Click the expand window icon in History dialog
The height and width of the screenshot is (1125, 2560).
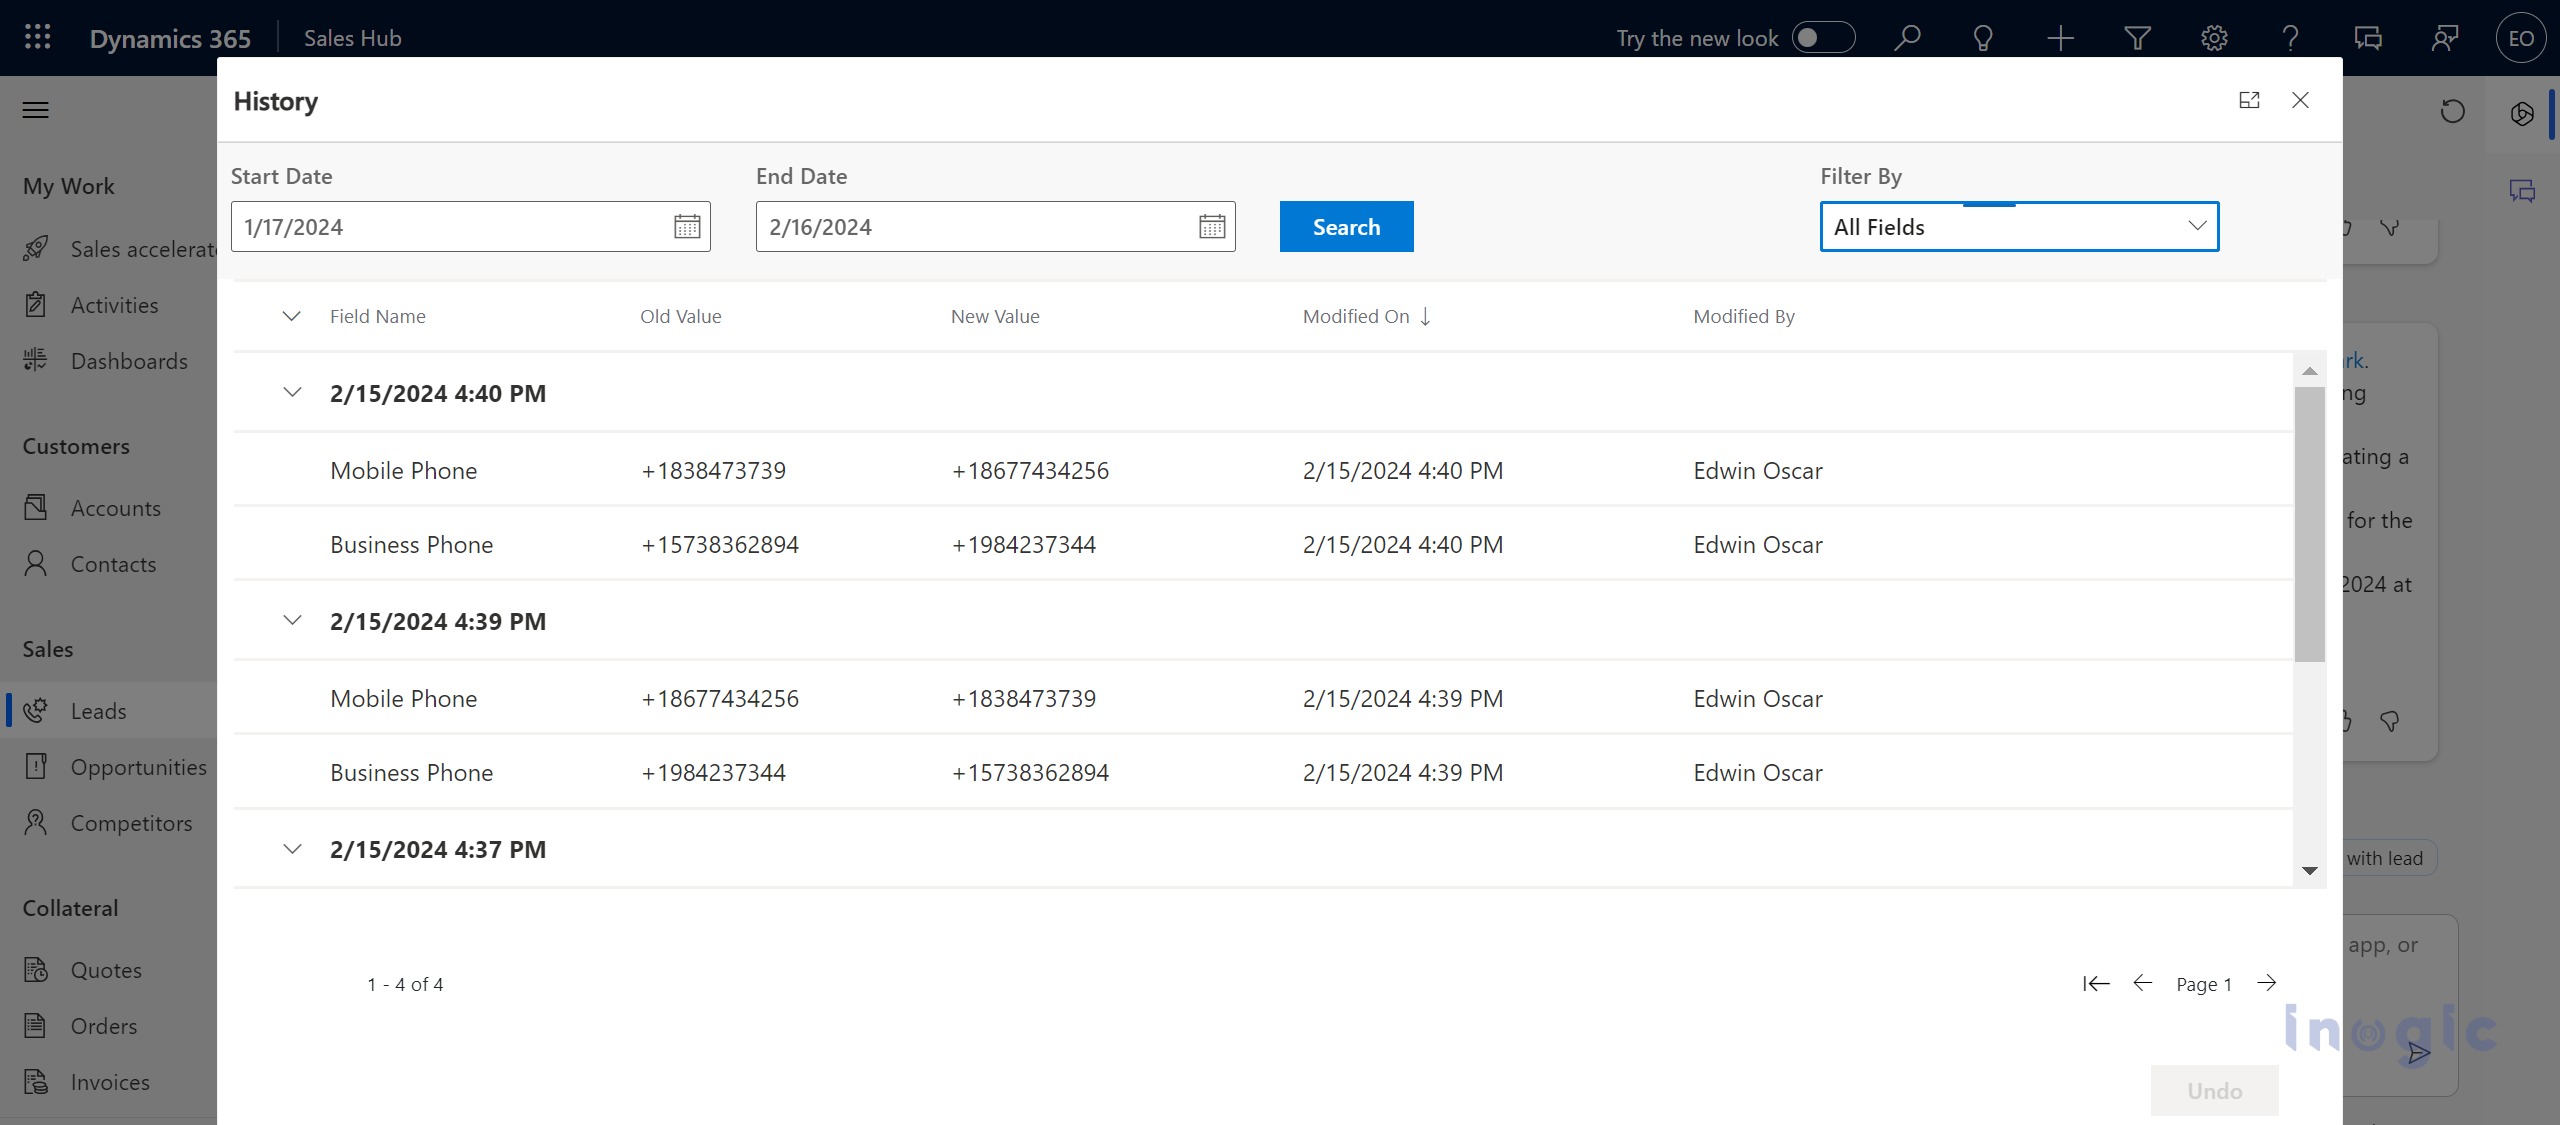(x=2250, y=100)
